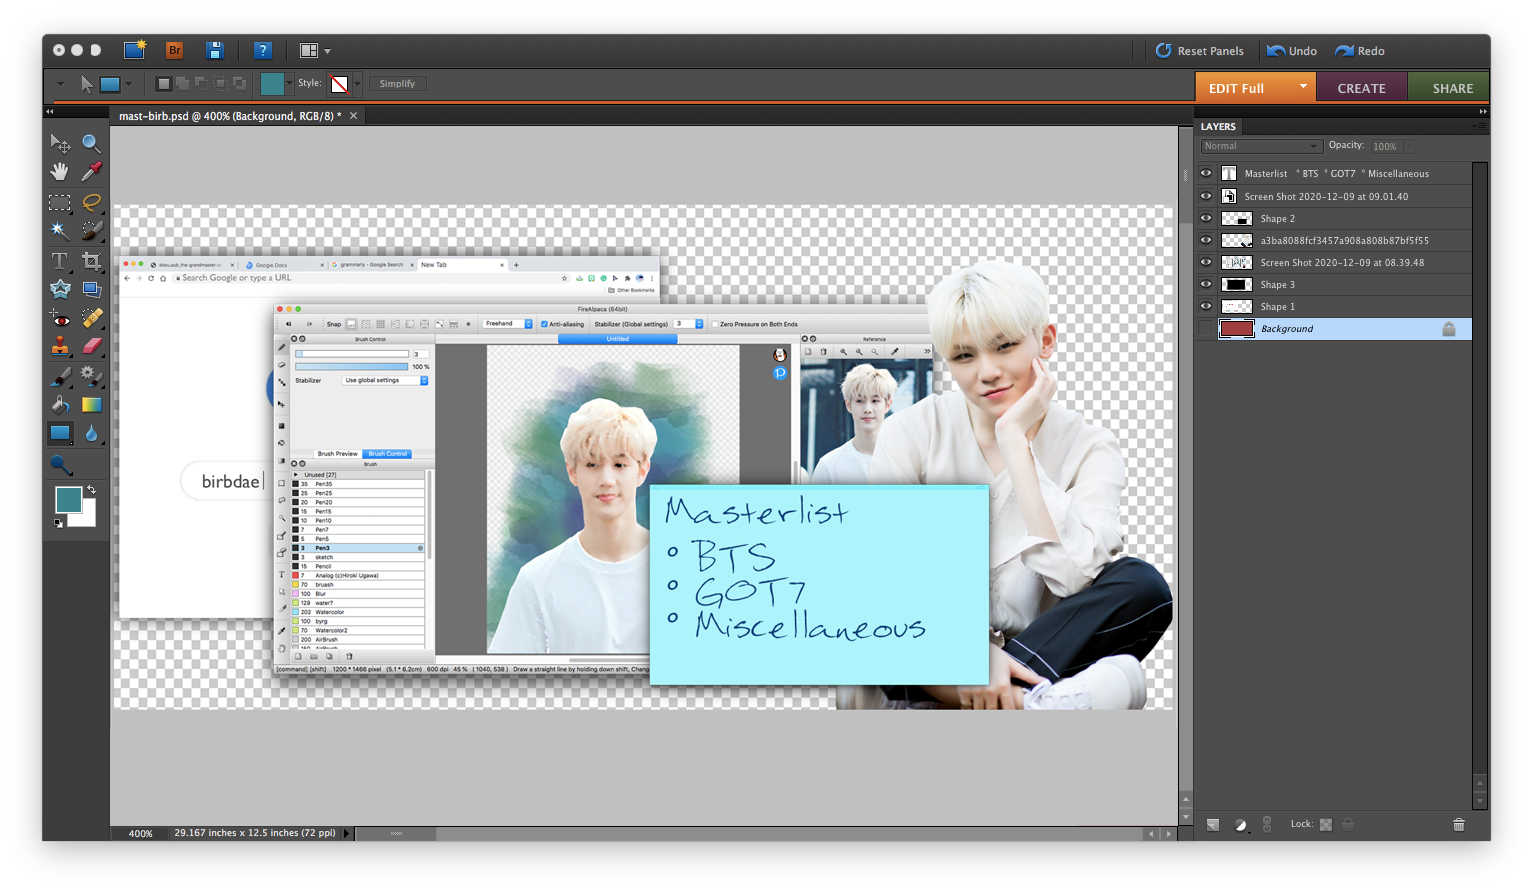Select the Crop tool
Image resolution: width=1533 pixels, height=891 pixels.
91,261
